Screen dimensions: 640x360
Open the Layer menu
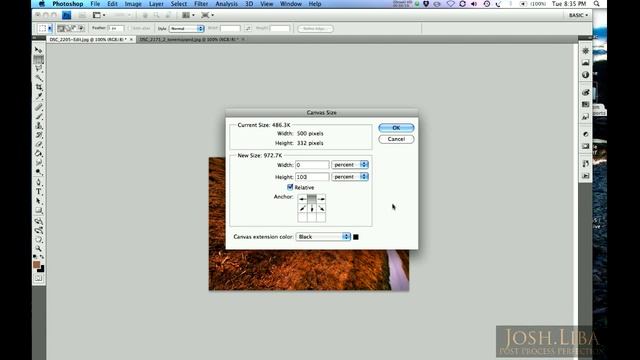pos(156,4)
